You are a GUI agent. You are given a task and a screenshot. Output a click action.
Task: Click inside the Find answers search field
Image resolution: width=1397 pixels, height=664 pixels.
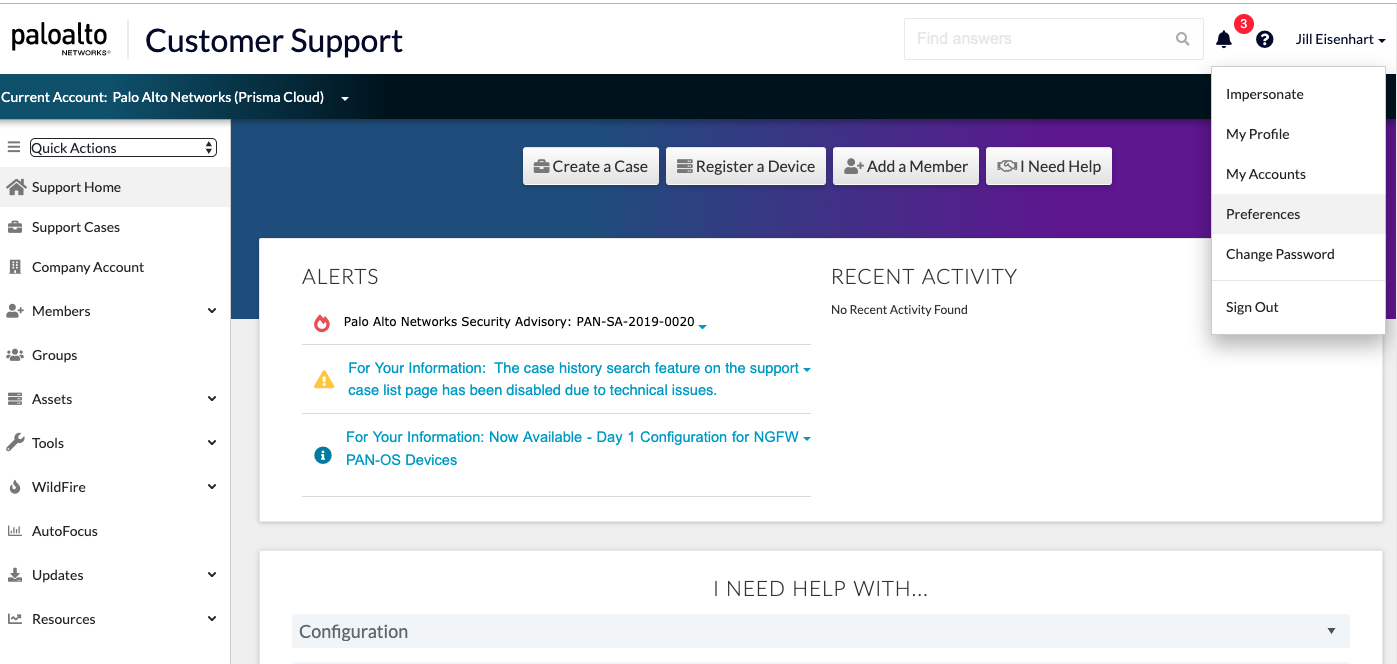pos(1020,39)
